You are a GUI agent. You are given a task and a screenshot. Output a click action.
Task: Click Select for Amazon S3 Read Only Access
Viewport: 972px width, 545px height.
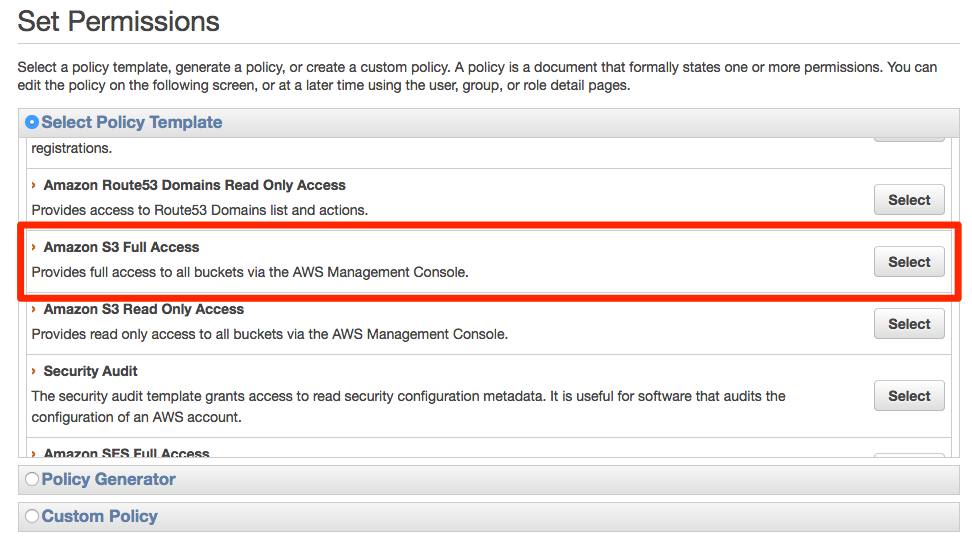click(909, 324)
